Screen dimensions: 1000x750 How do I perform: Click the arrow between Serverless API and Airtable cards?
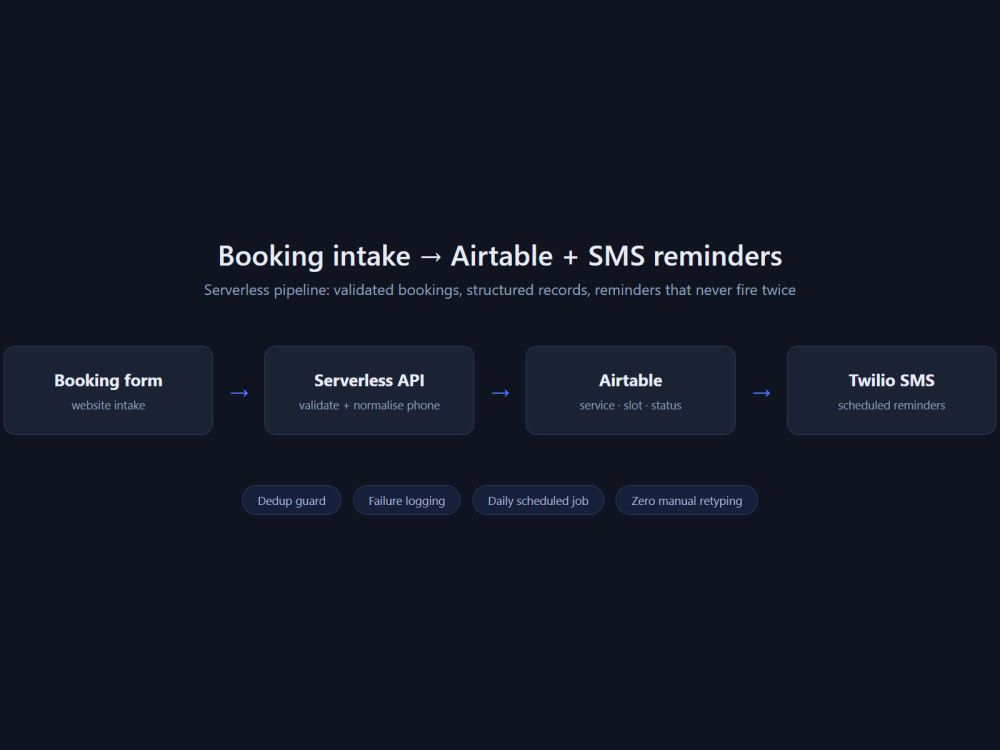click(x=500, y=393)
